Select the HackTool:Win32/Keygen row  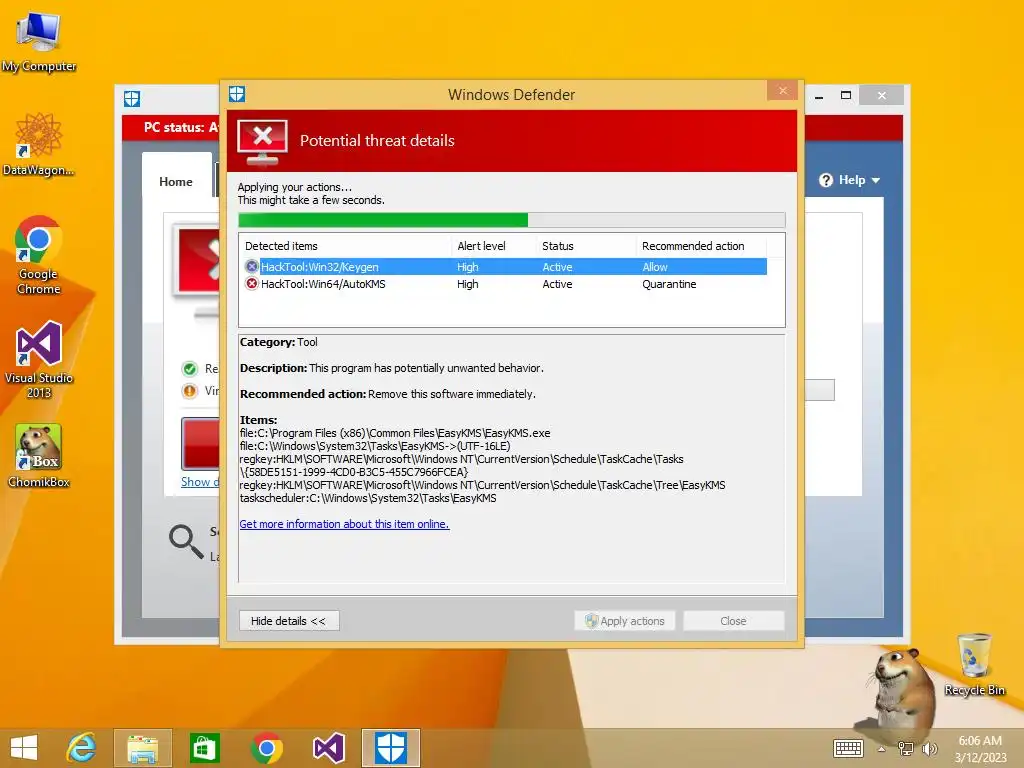pyautogui.click(x=503, y=266)
